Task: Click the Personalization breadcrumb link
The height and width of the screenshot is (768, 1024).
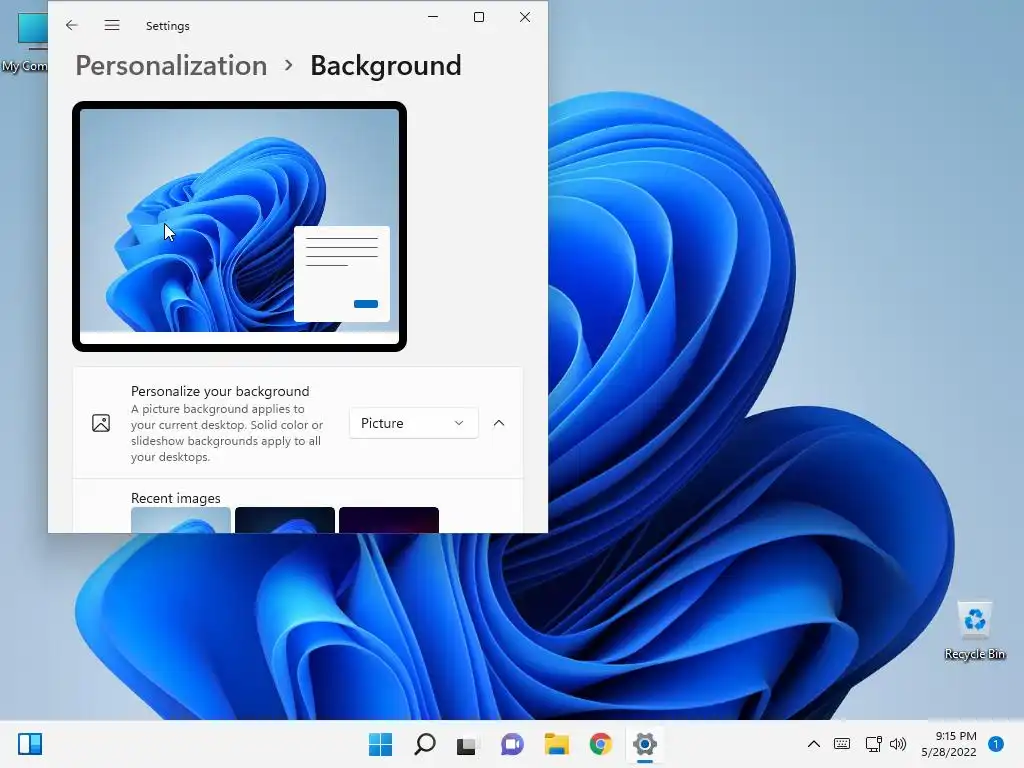Action: [x=171, y=65]
